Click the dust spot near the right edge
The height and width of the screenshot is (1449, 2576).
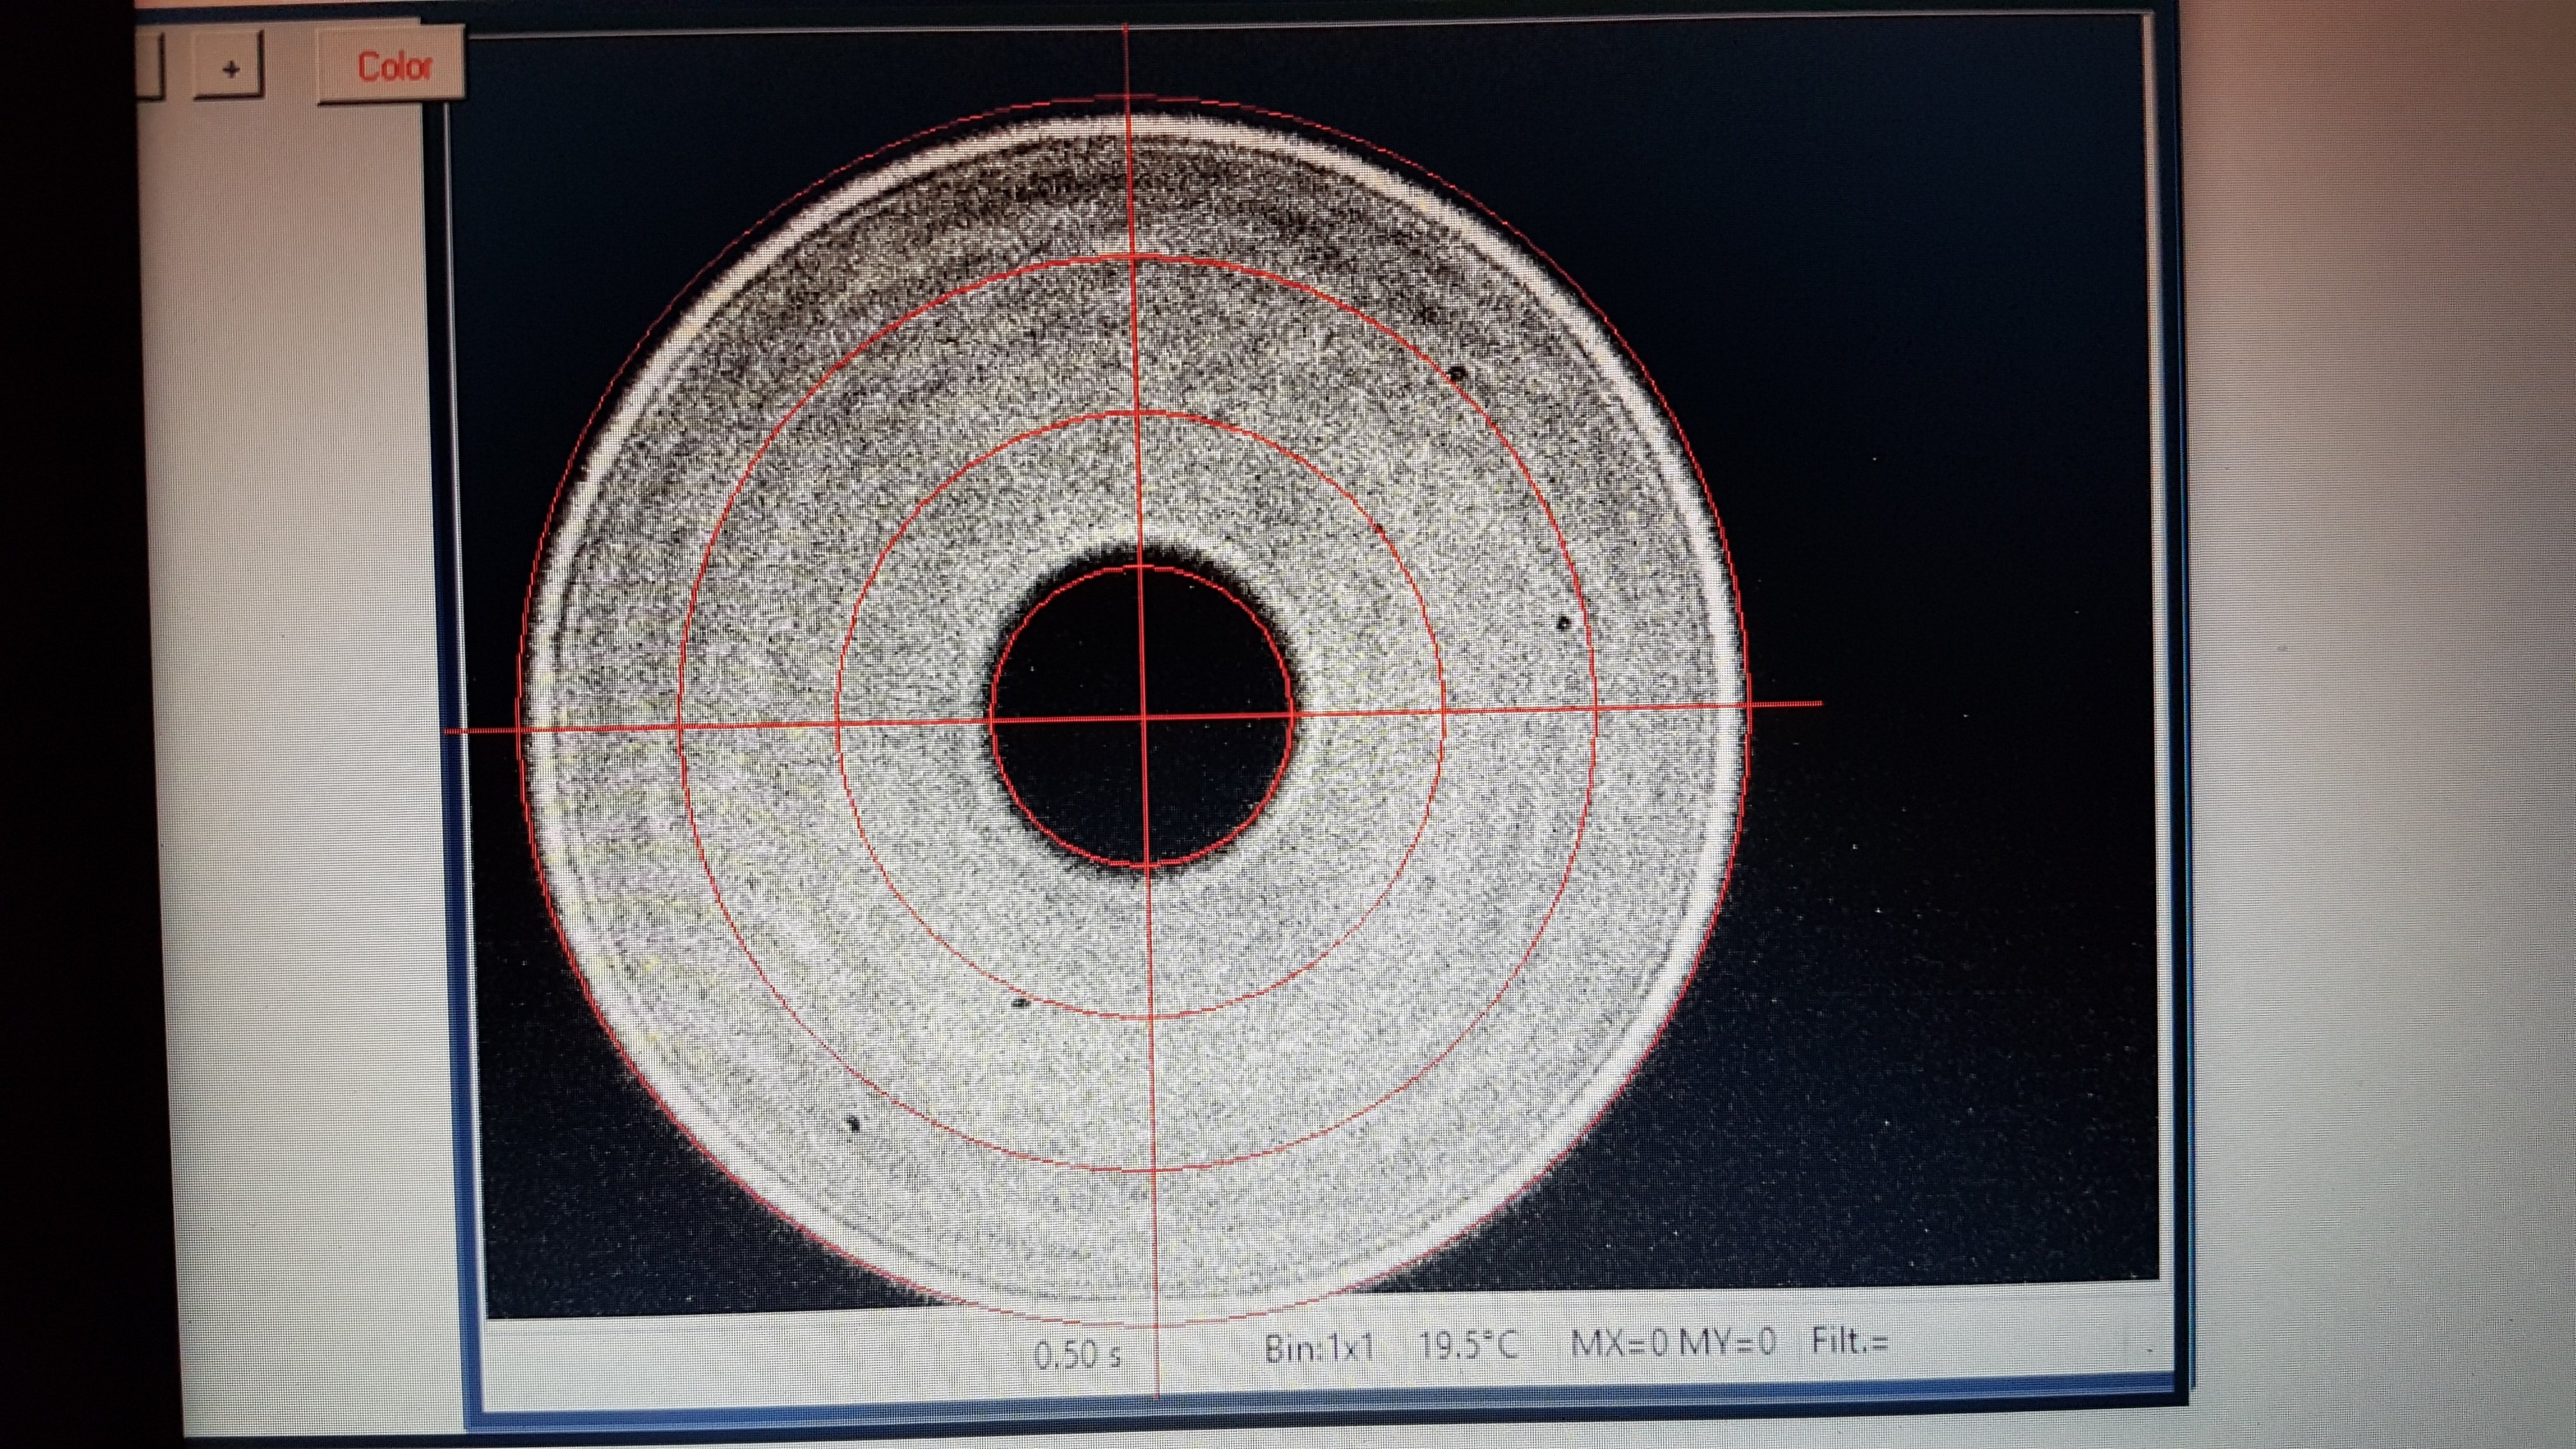[1564, 623]
